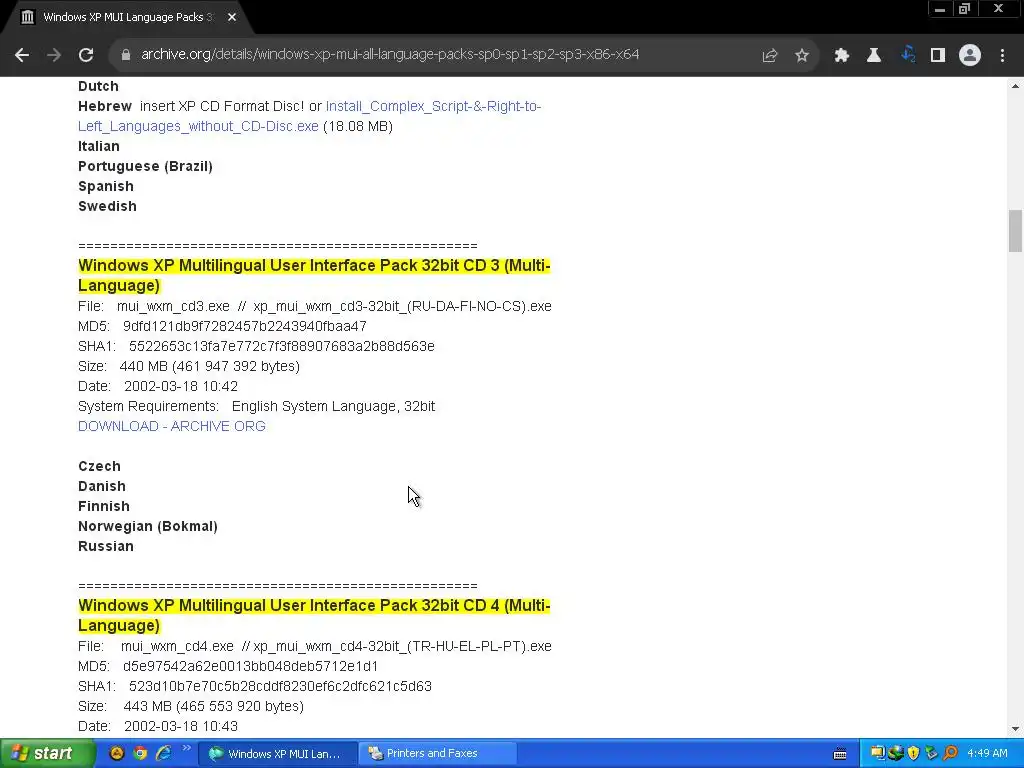Click the System Requirements line
This screenshot has width=1024, height=768.
pos(257,406)
